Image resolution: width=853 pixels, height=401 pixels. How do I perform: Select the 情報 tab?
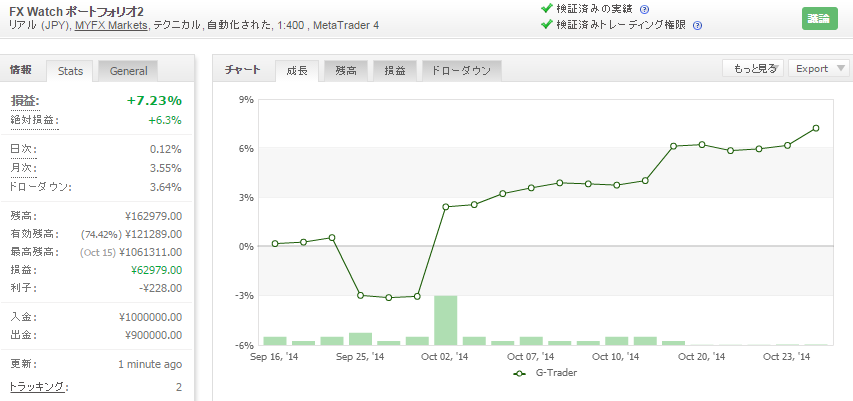pos(21,70)
